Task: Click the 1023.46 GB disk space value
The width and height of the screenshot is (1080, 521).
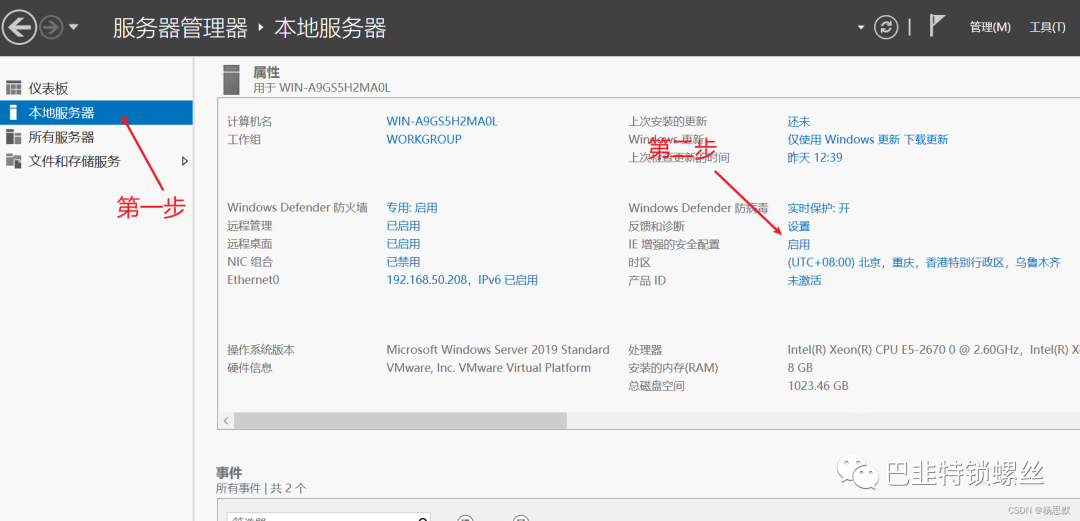Action: [818, 386]
